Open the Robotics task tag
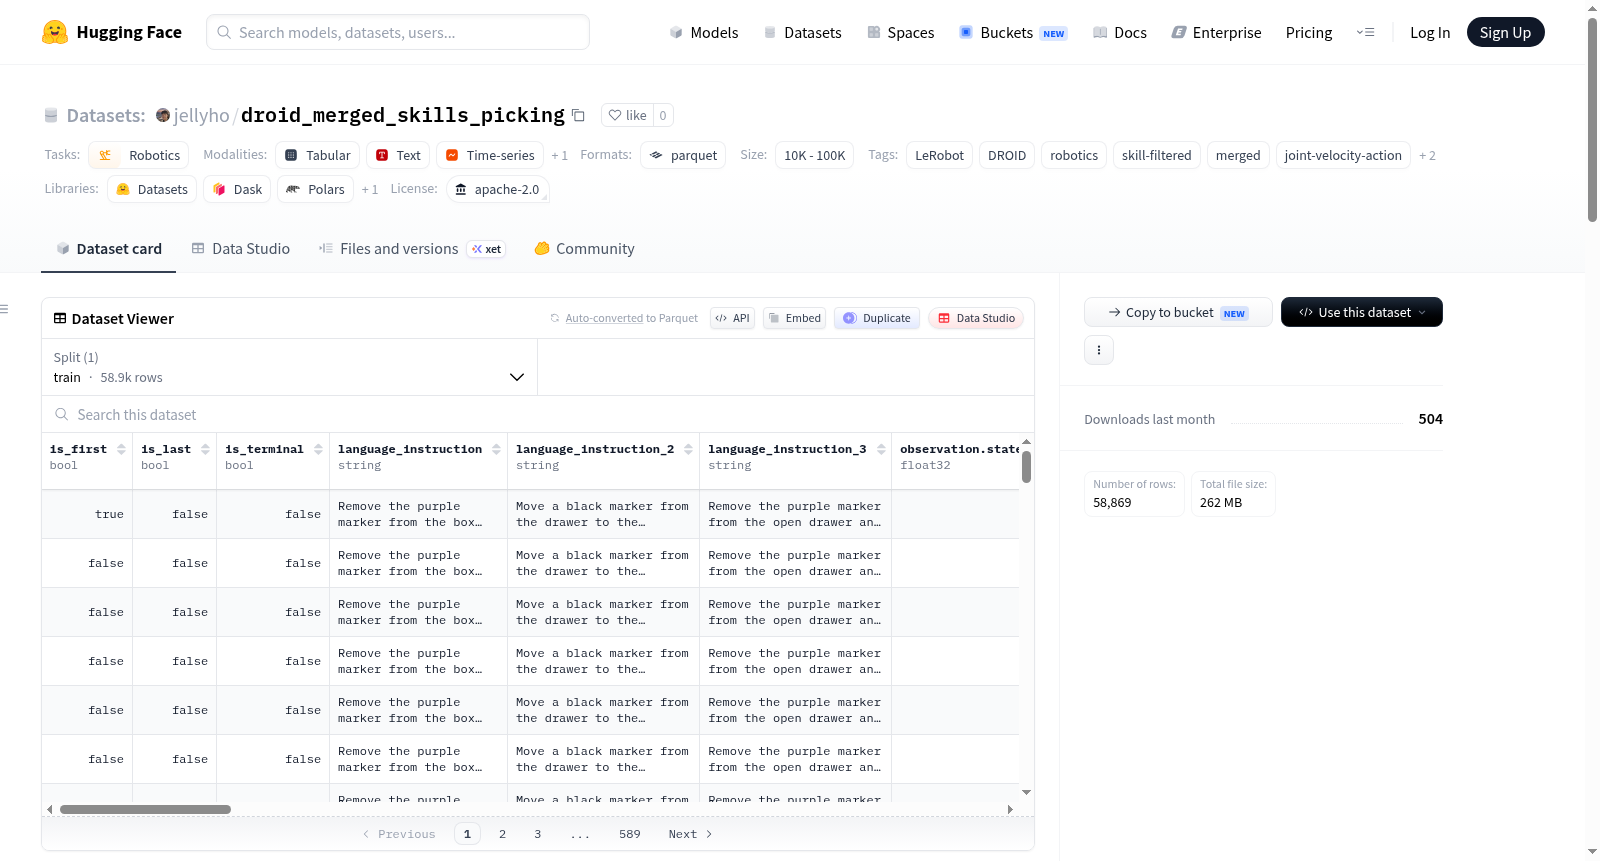The width and height of the screenshot is (1600, 861). point(139,155)
